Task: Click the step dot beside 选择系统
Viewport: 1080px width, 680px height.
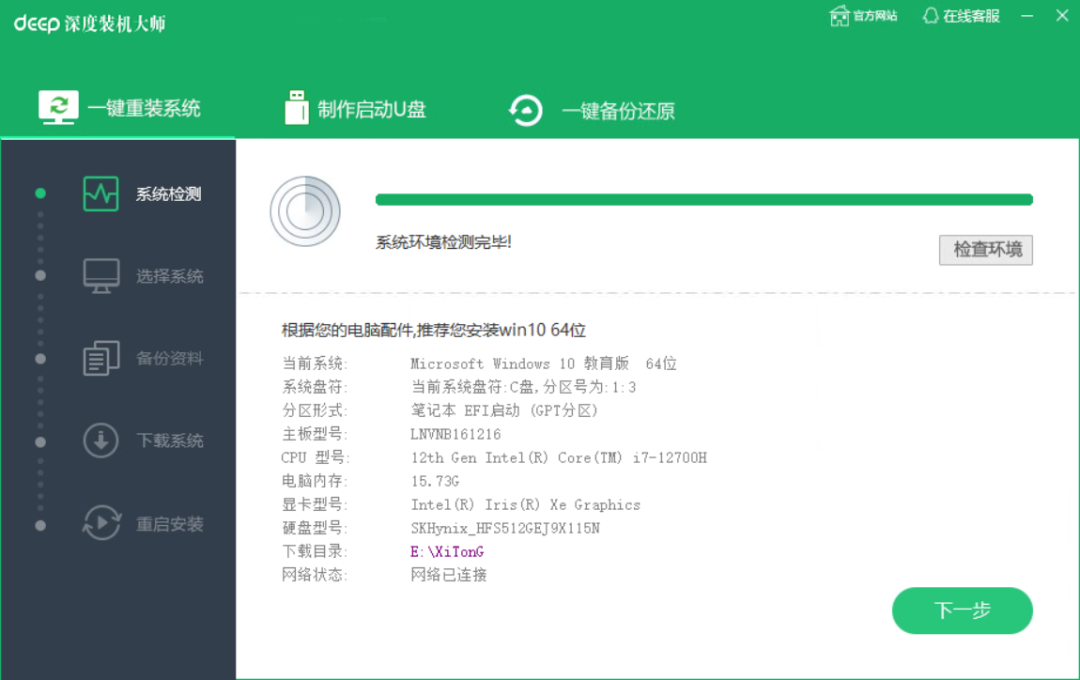Action: [41, 276]
